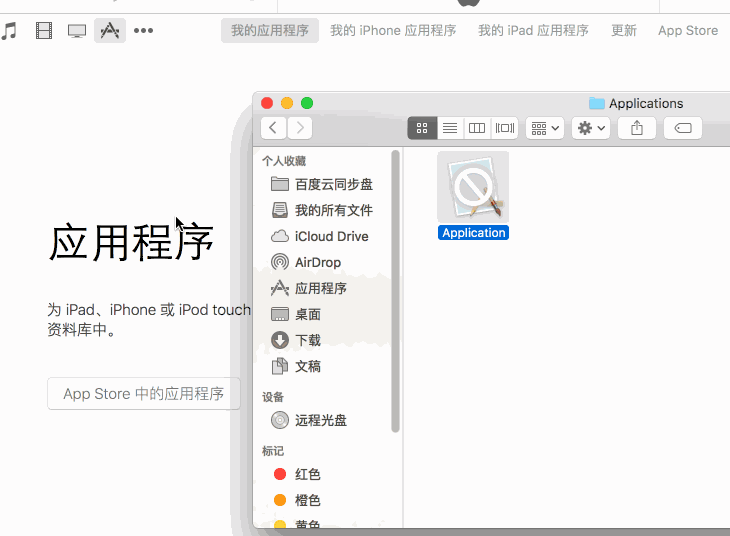Viewport: 730px width, 536px height.
Task: Open the App Store tab
Action: [x=688, y=31]
